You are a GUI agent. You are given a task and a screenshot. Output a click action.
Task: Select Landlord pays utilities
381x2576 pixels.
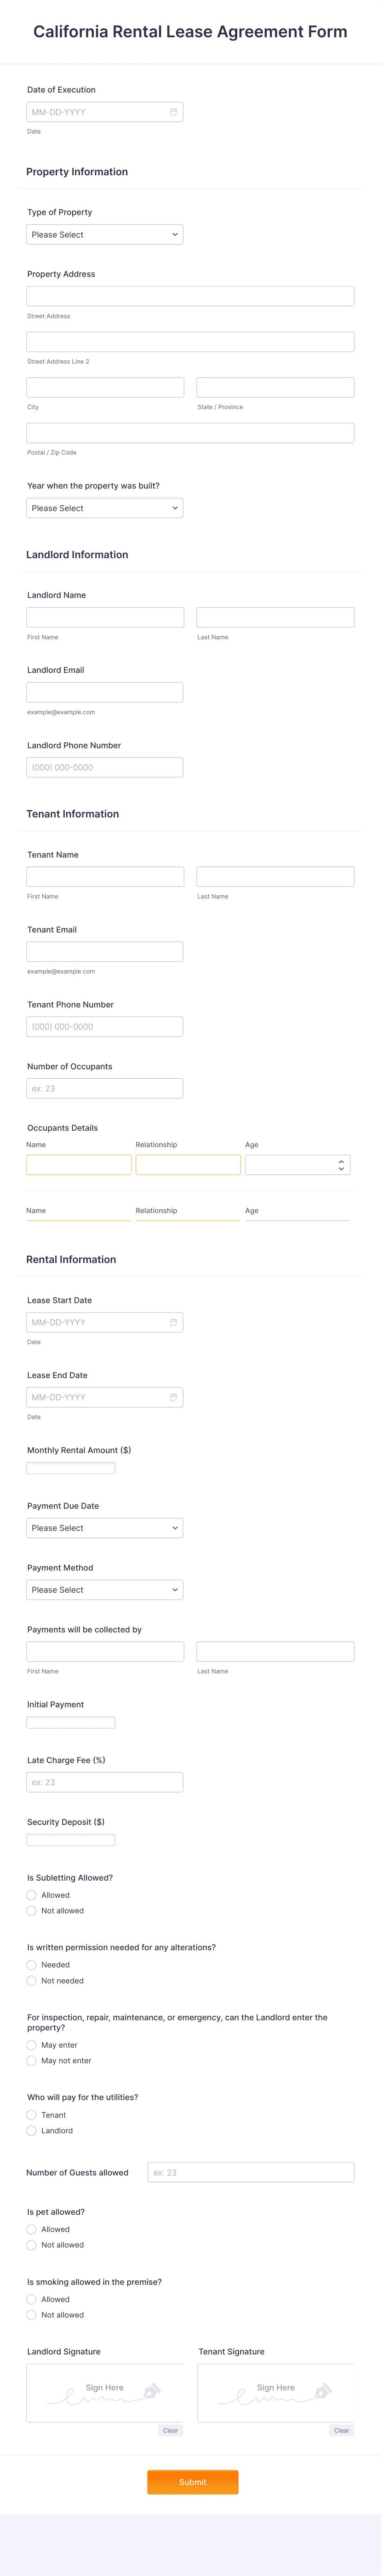31,2131
